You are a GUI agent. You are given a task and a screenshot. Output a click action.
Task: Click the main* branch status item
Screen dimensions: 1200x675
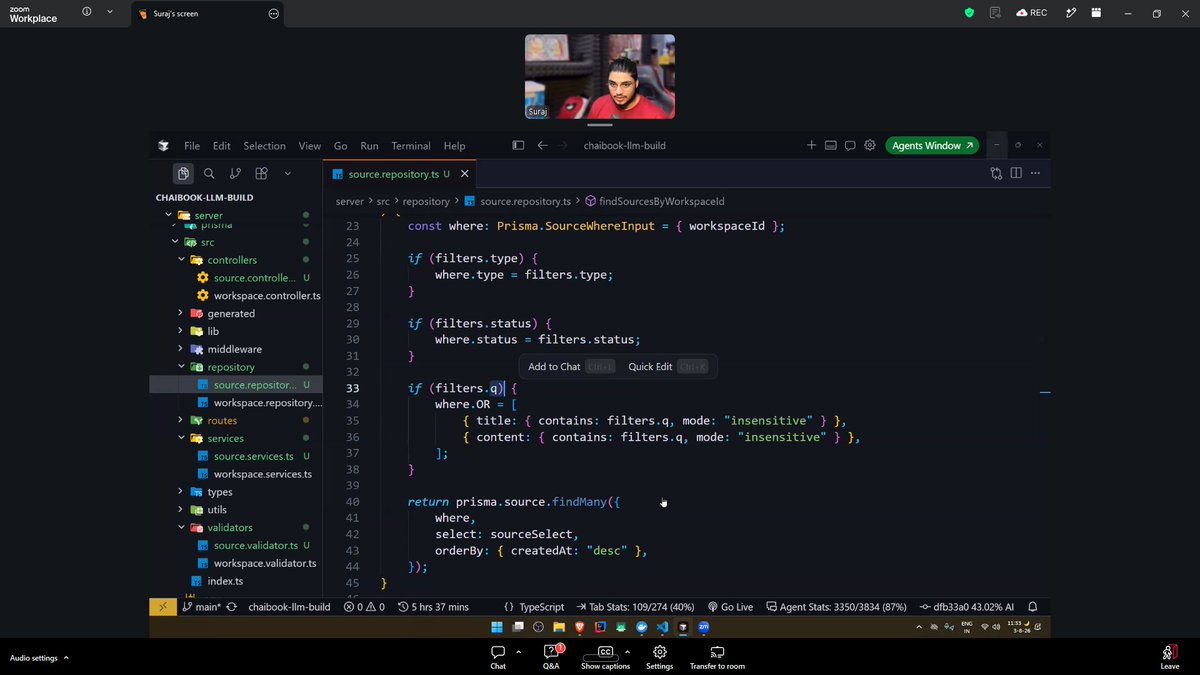pyautogui.click(x=201, y=607)
